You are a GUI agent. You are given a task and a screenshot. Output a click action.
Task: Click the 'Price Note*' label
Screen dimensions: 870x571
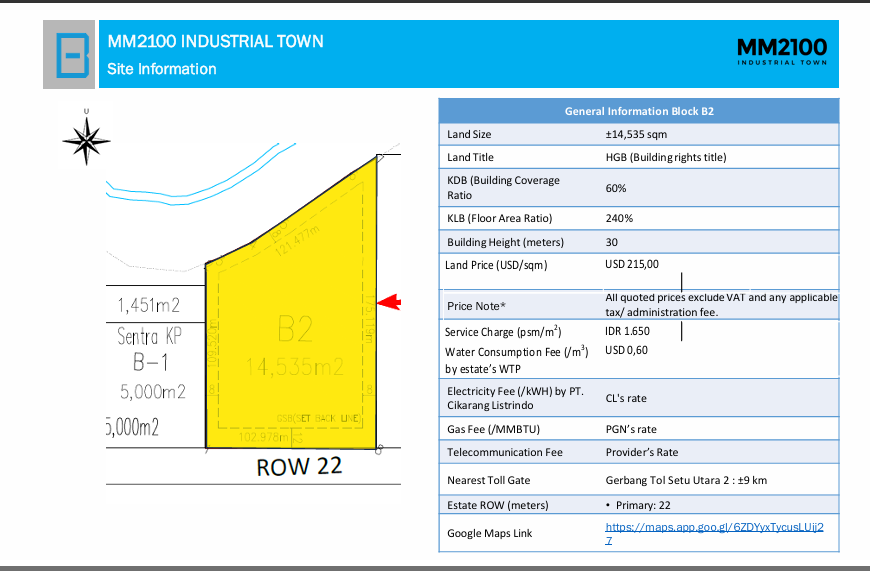(476, 306)
